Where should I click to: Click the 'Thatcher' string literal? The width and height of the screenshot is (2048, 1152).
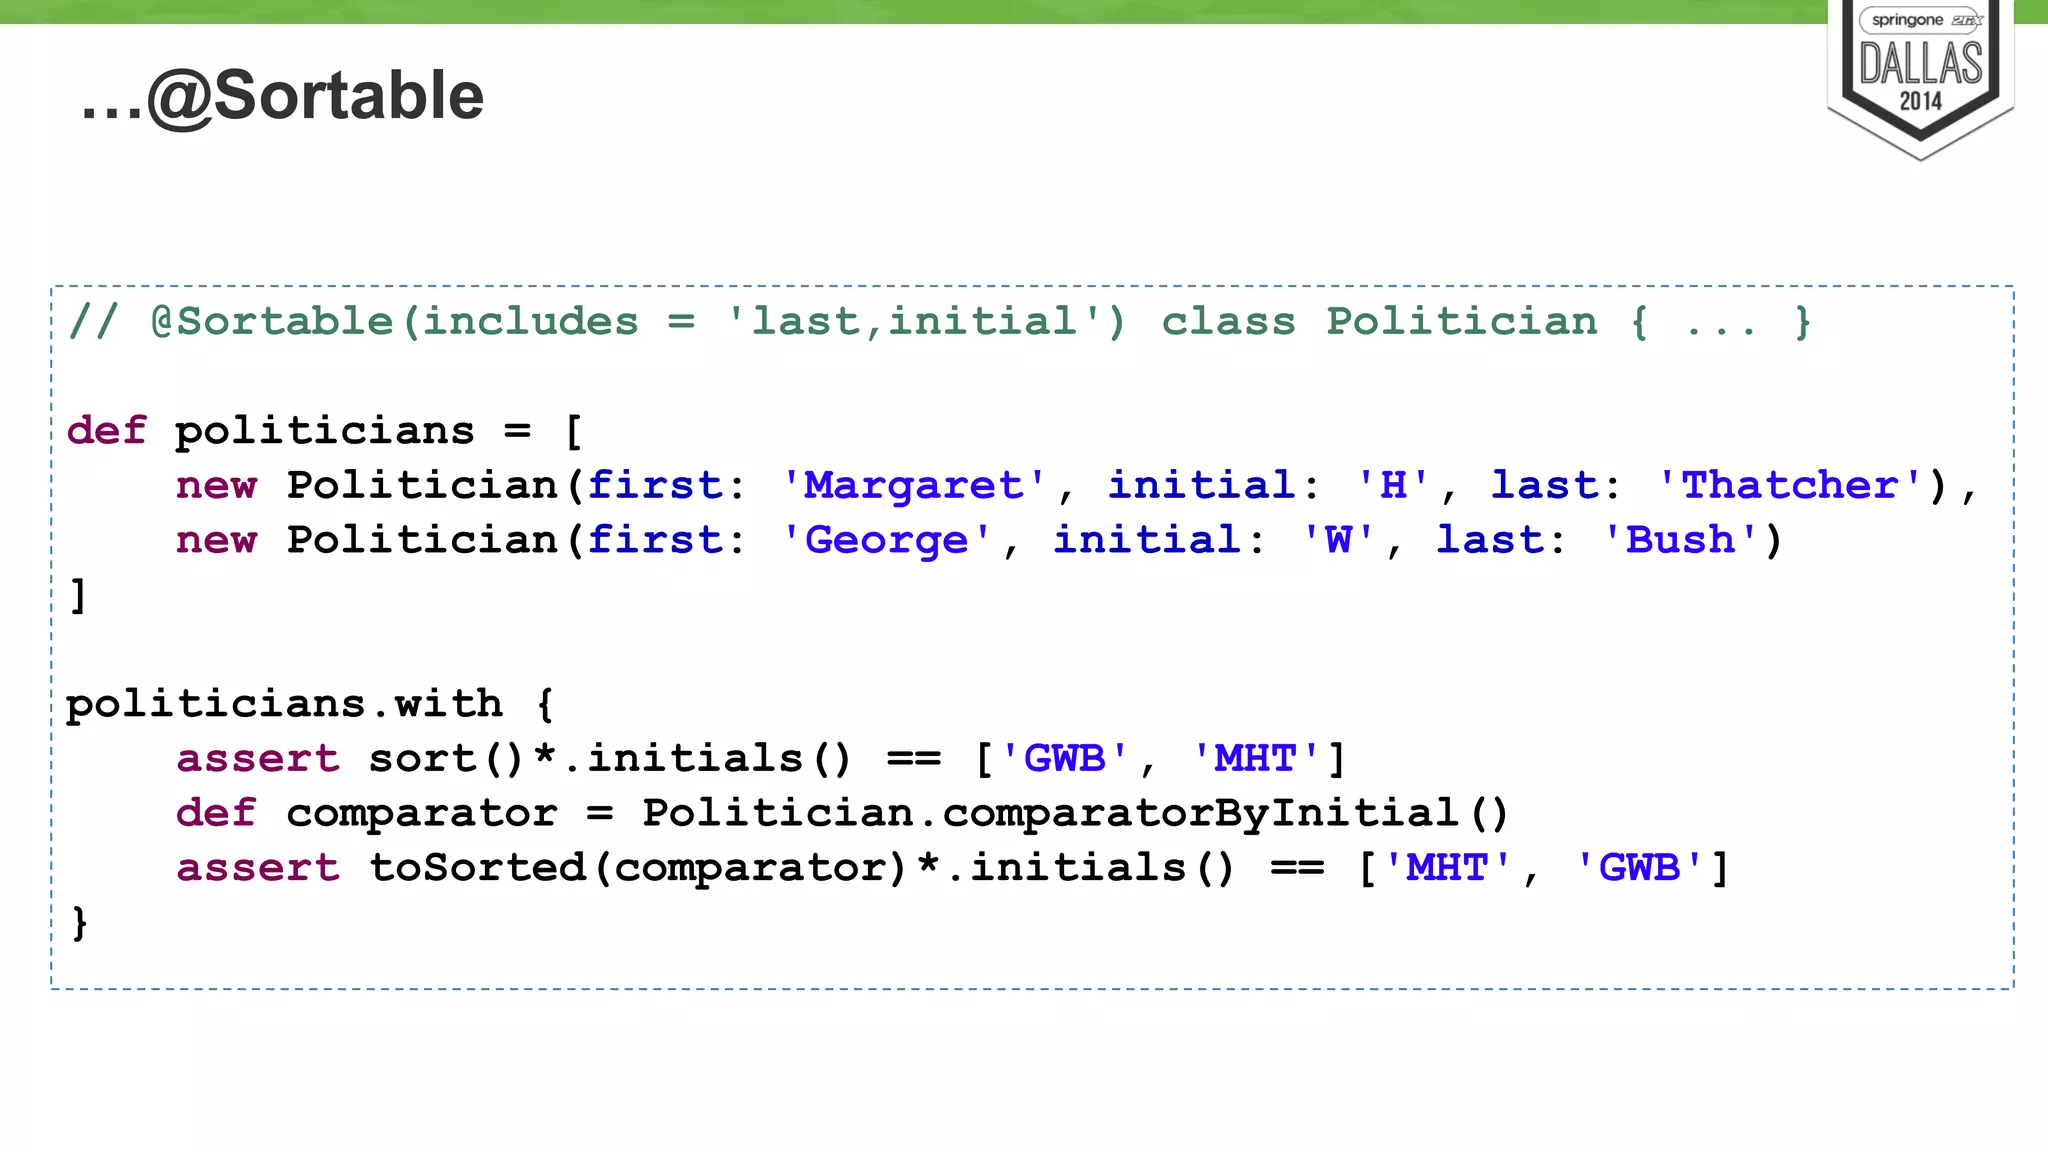[1789, 486]
